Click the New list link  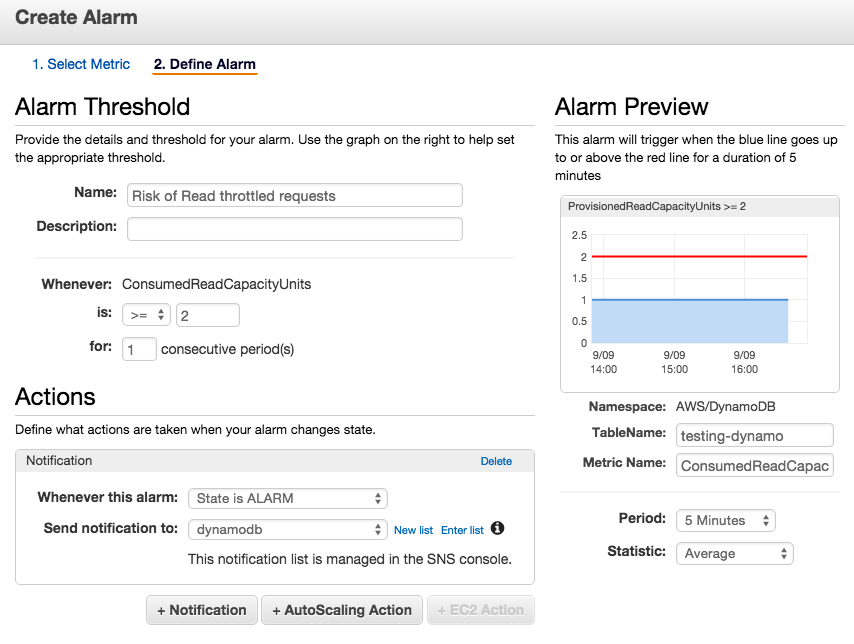(x=413, y=530)
